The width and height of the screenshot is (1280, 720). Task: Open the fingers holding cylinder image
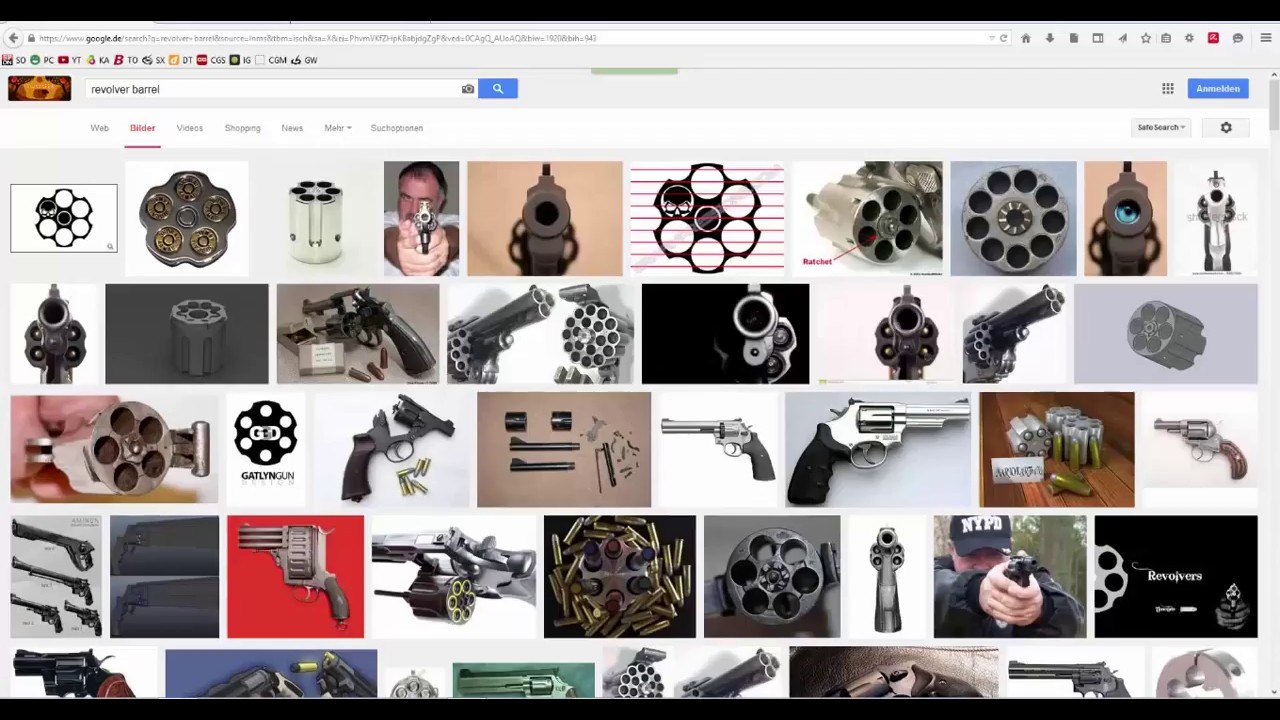click(x=114, y=449)
